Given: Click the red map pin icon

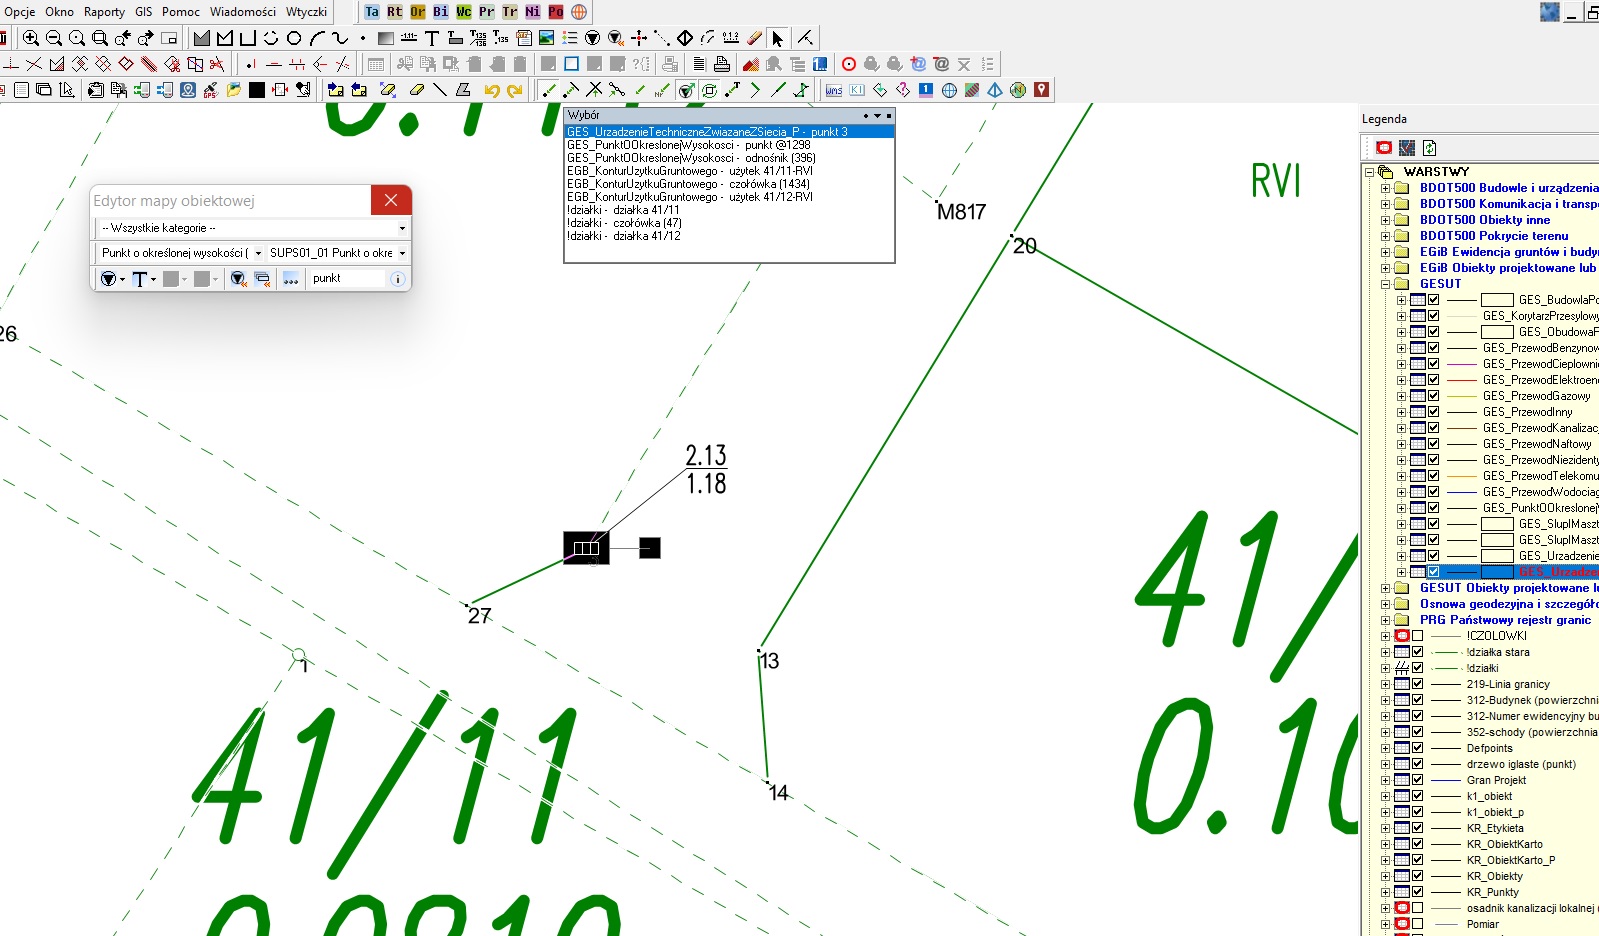Looking at the screenshot, I should click(x=1042, y=90).
